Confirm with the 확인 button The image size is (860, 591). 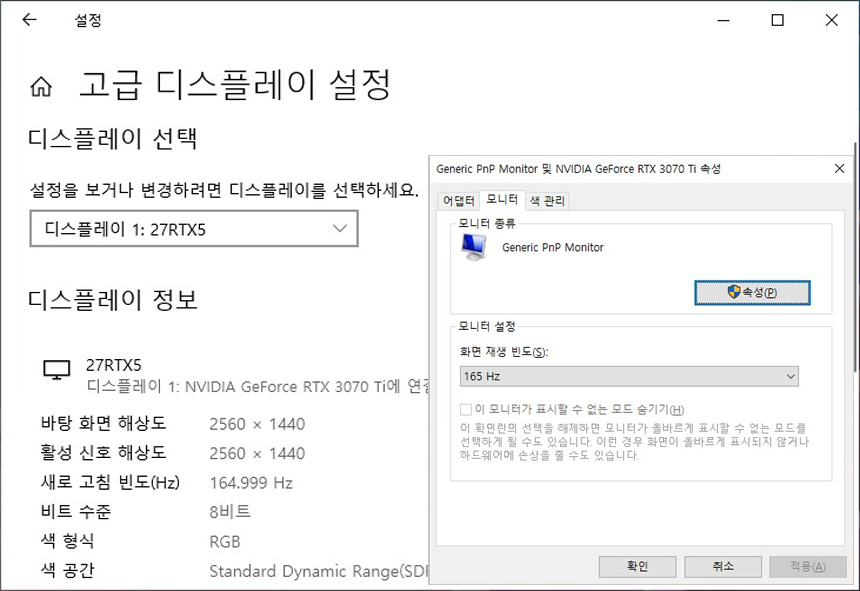637,566
